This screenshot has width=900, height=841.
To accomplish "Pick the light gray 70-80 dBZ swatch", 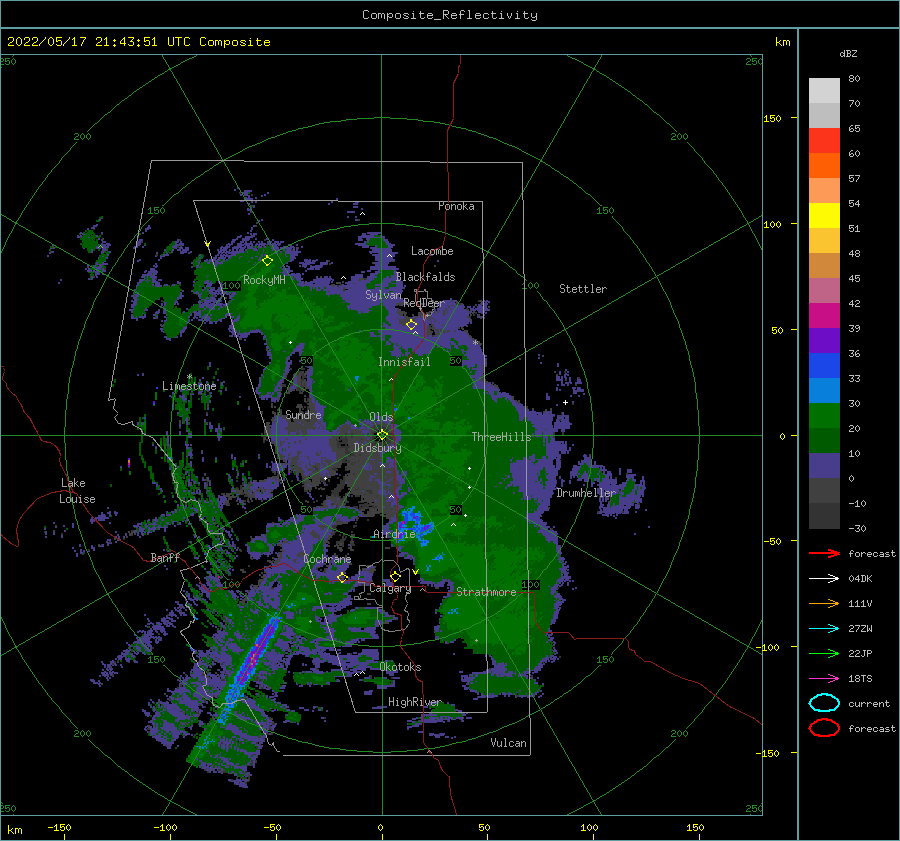I will click(824, 91).
